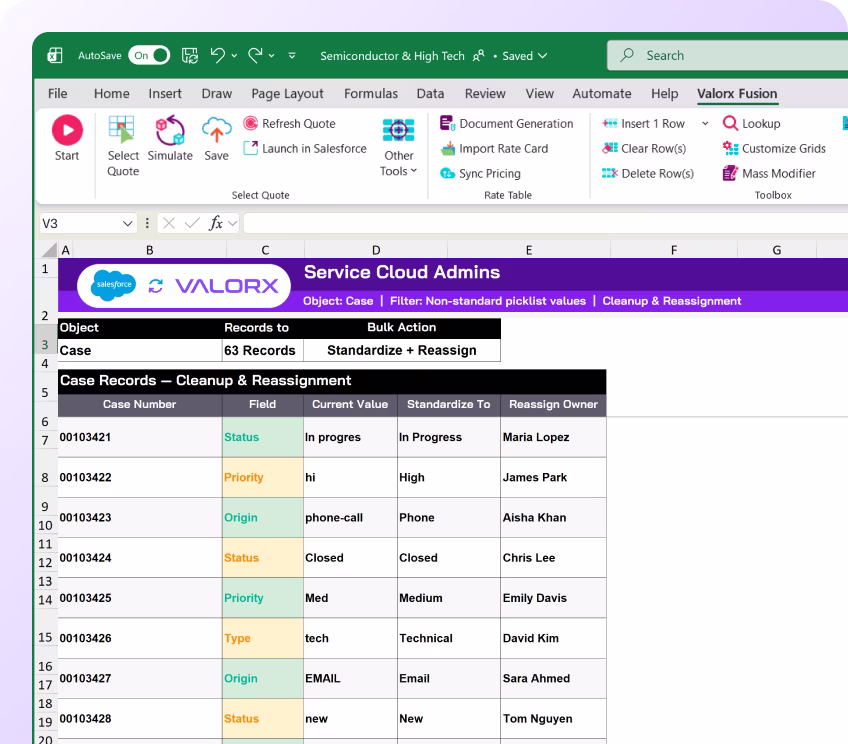Switch to the Insert tab
The height and width of the screenshot is (744, 848).
[x=165, y=94]
